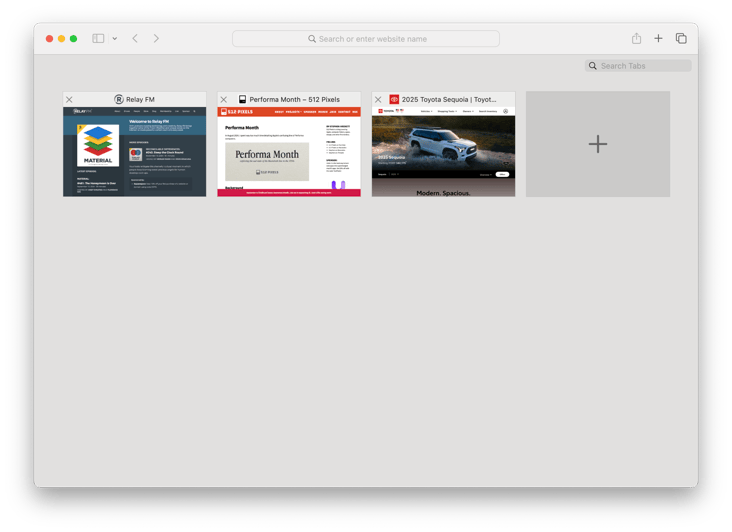Click the green full screen window button
The height and width of the screenshot is (532, 732).
coord(73,39)
